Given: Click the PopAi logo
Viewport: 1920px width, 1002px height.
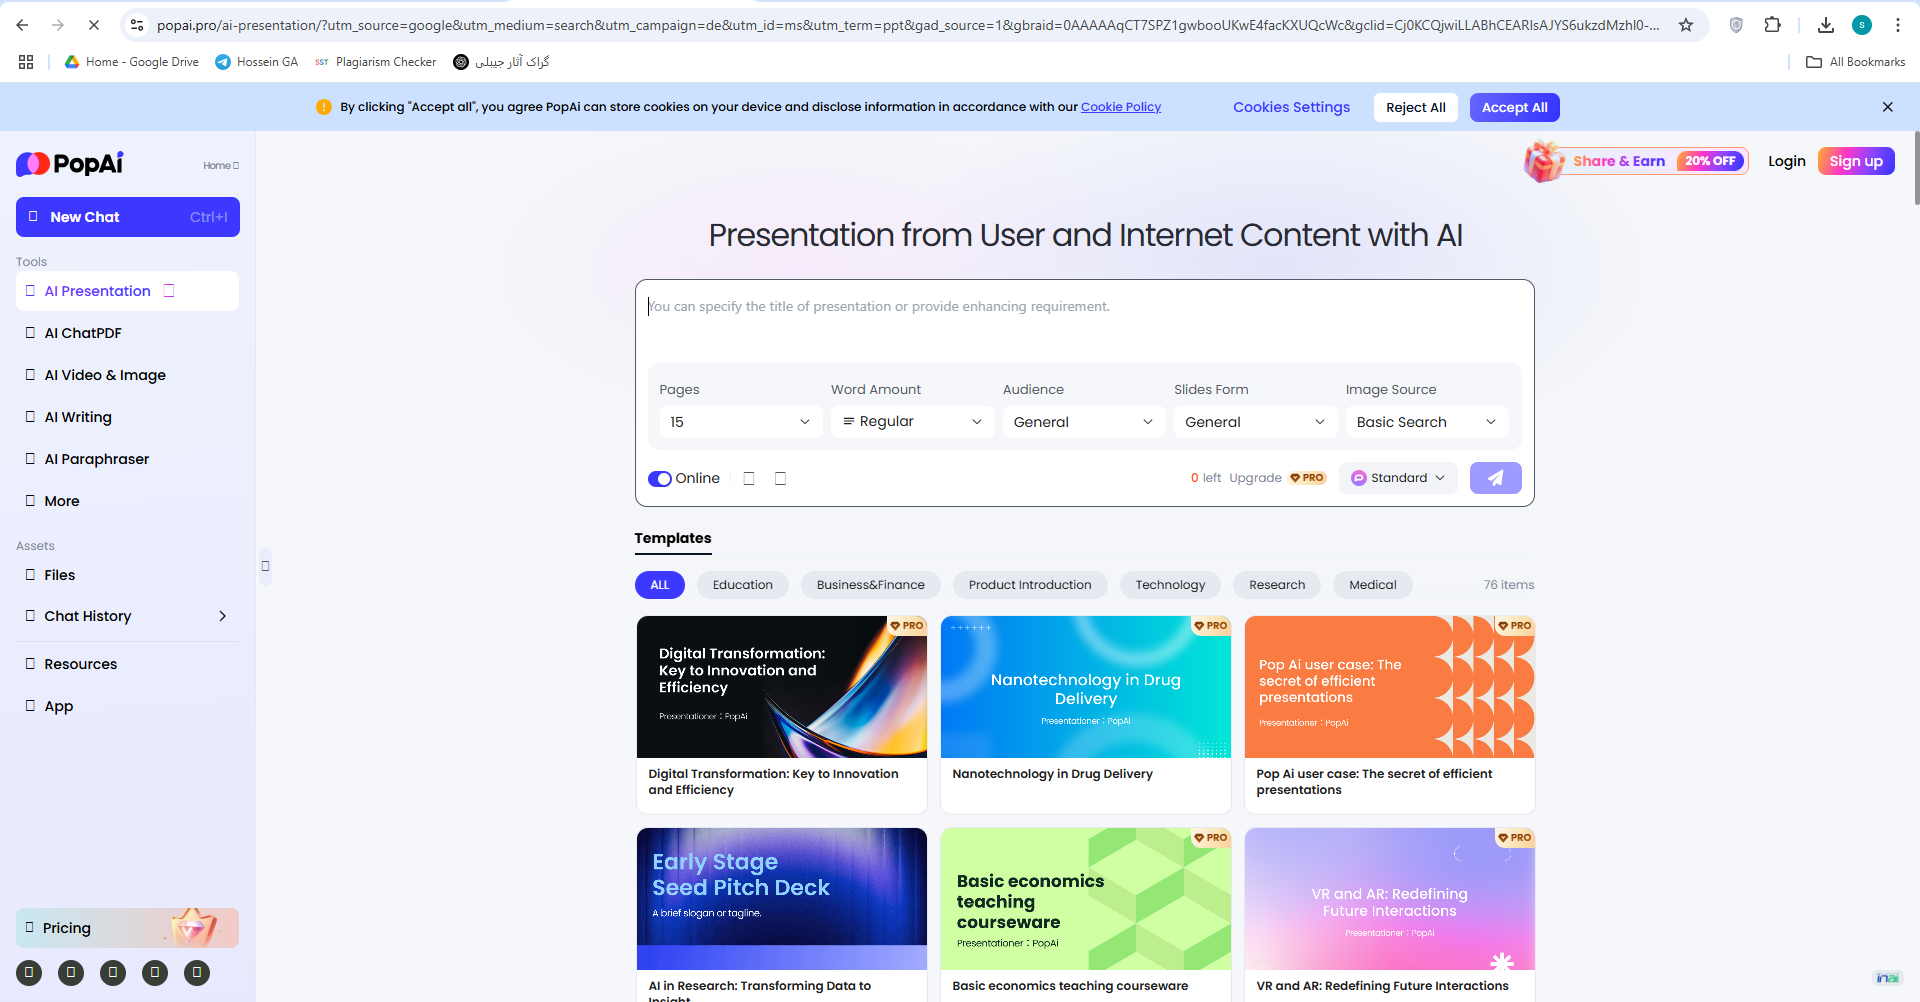Looking at the screenshot, I should (70, 164).
